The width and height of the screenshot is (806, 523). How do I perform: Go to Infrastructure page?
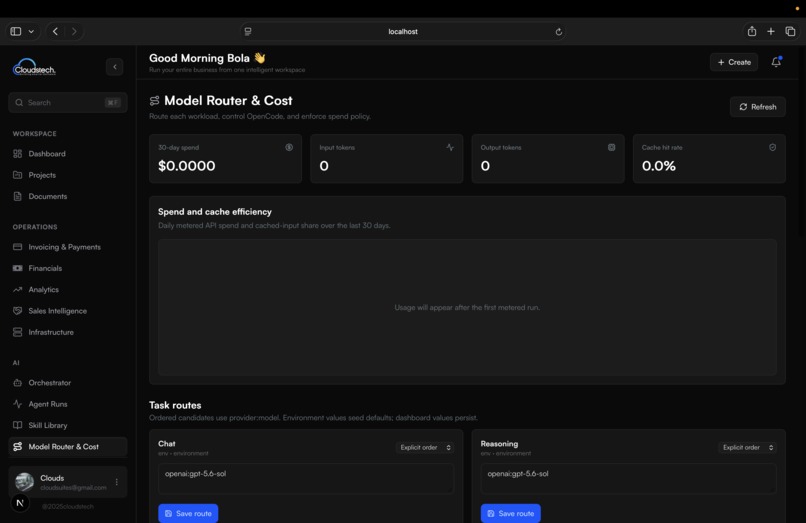point(68,332)
